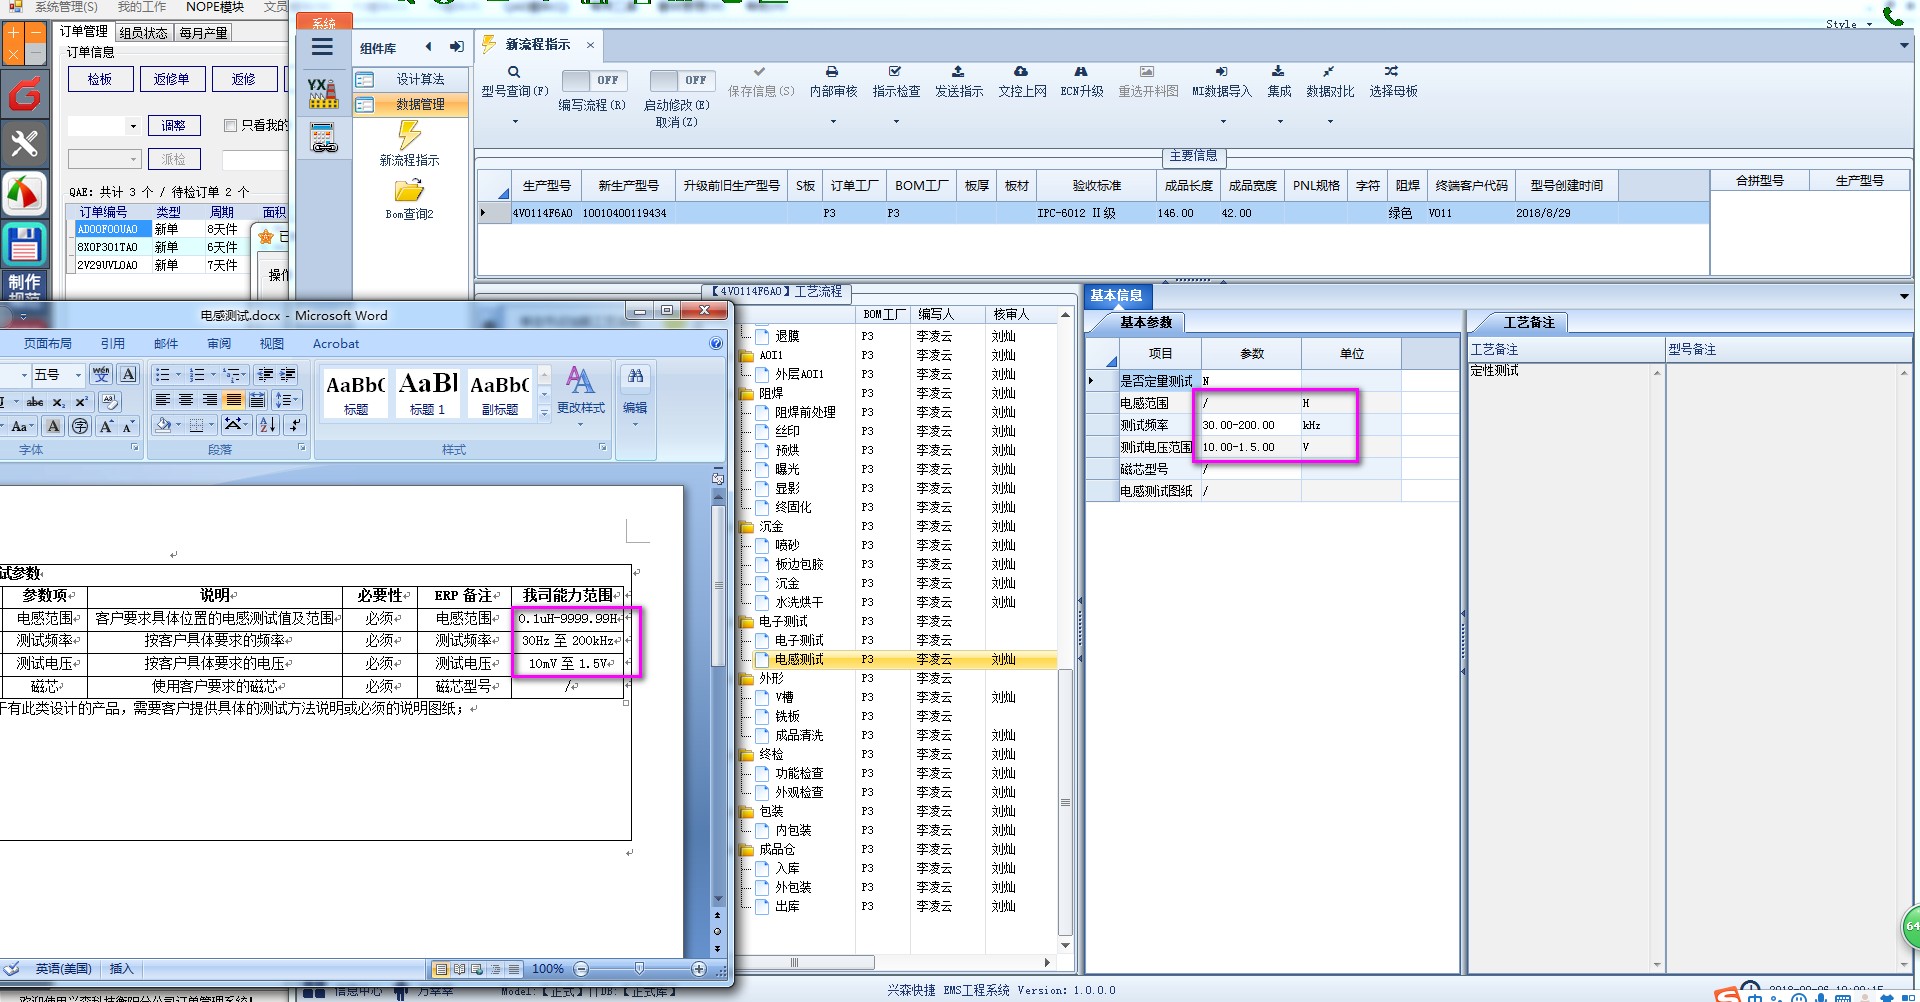Check the 只看我的 checkbox

(231, 125)
